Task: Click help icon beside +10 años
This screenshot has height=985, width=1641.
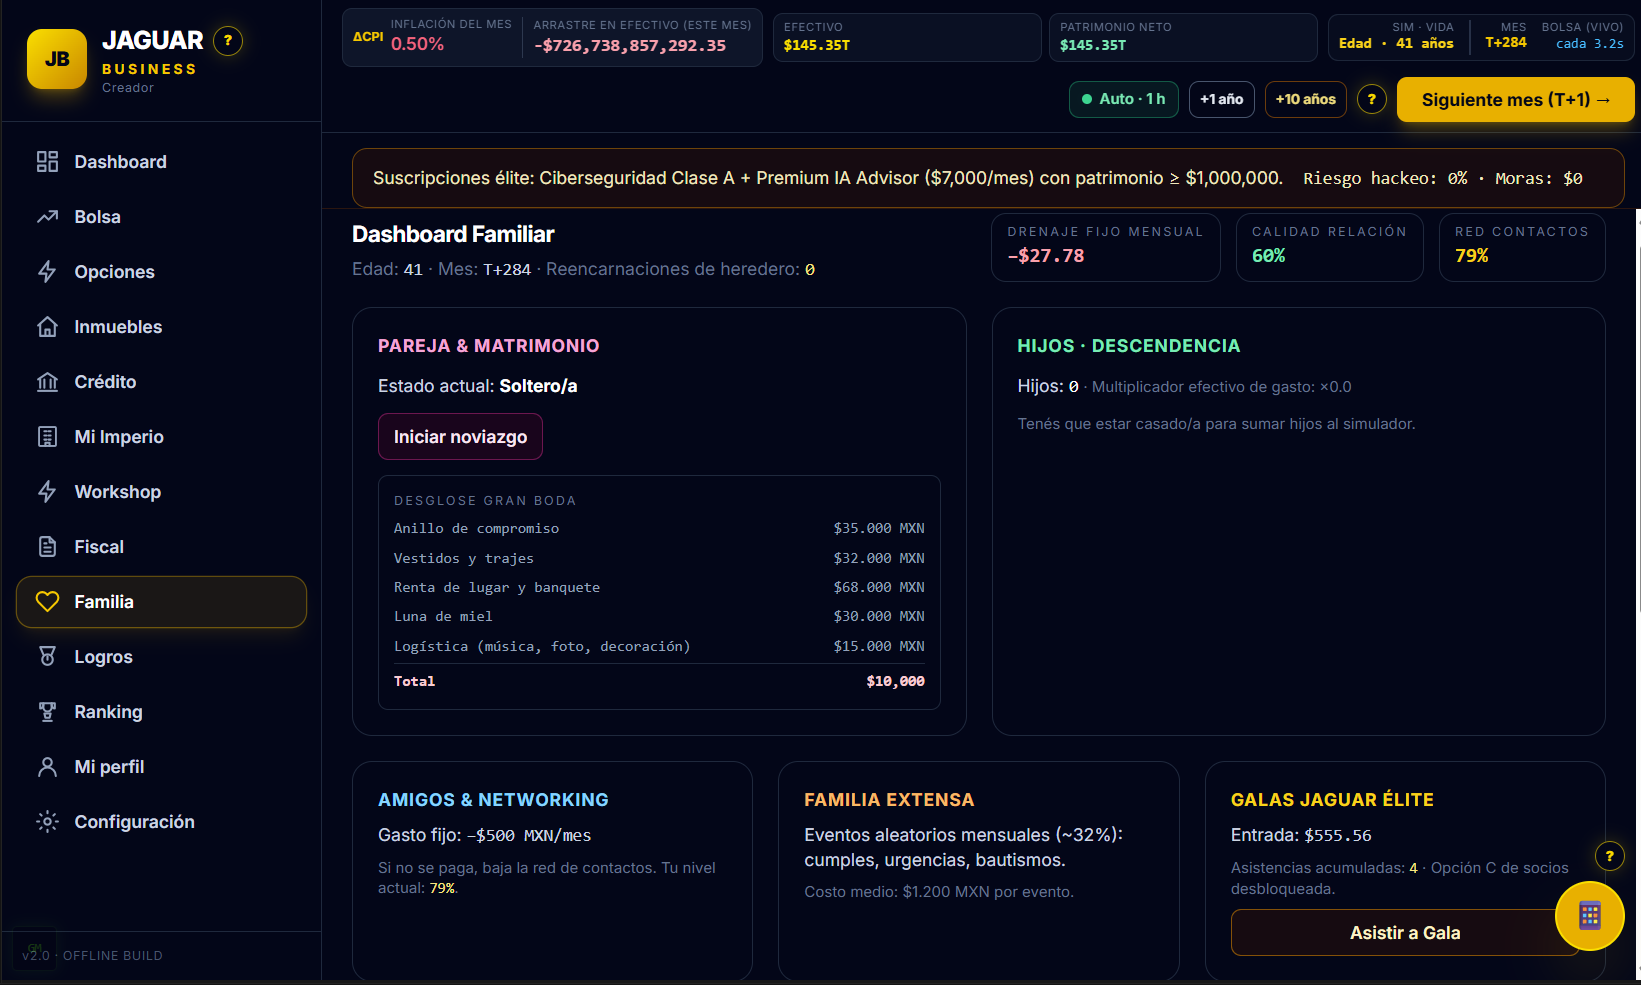Action: pyautogui.click(x=1372, y=99)
